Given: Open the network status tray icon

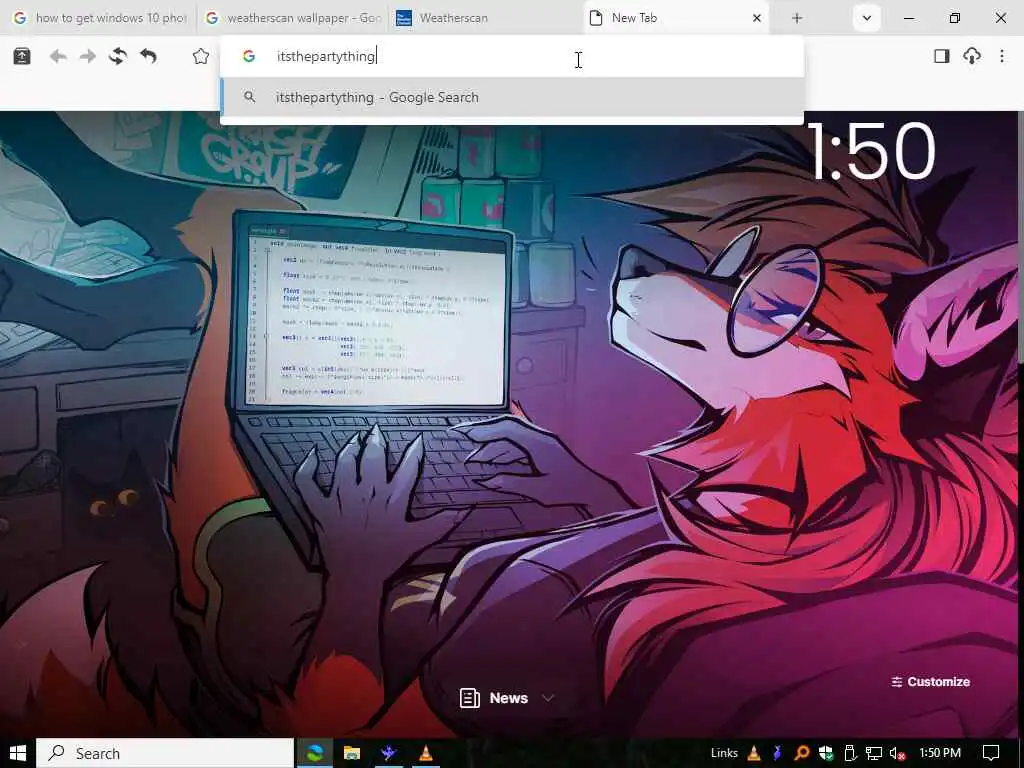Looking at the screenshot, I should point(874,753).
